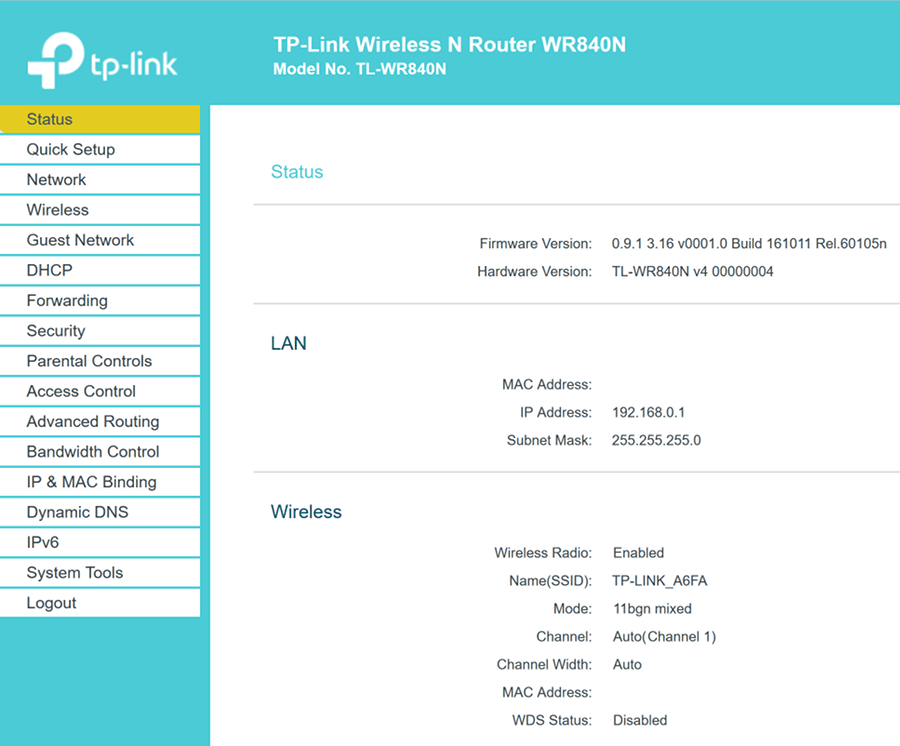Click the Mode label under Wireless
Viewport: 900px width, 746px height.
tap(572, 609)
